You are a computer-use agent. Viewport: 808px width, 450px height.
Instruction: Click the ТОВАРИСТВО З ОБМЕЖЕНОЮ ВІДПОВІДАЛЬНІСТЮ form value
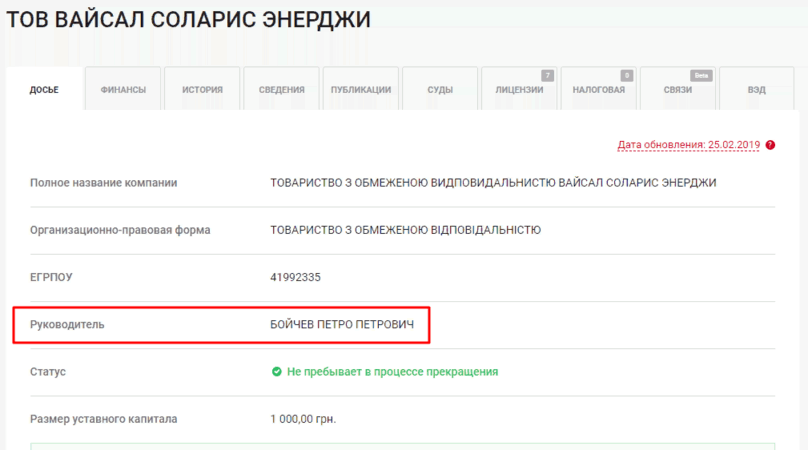click(x=406, y=230)
